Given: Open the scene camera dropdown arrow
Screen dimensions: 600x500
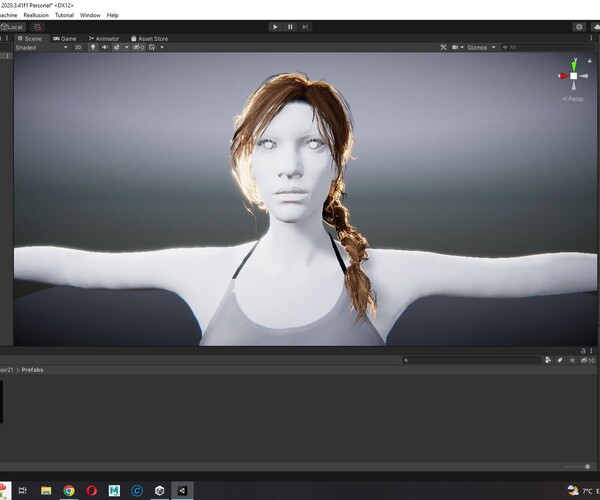Looking at the screenshot, I should 462,47.
